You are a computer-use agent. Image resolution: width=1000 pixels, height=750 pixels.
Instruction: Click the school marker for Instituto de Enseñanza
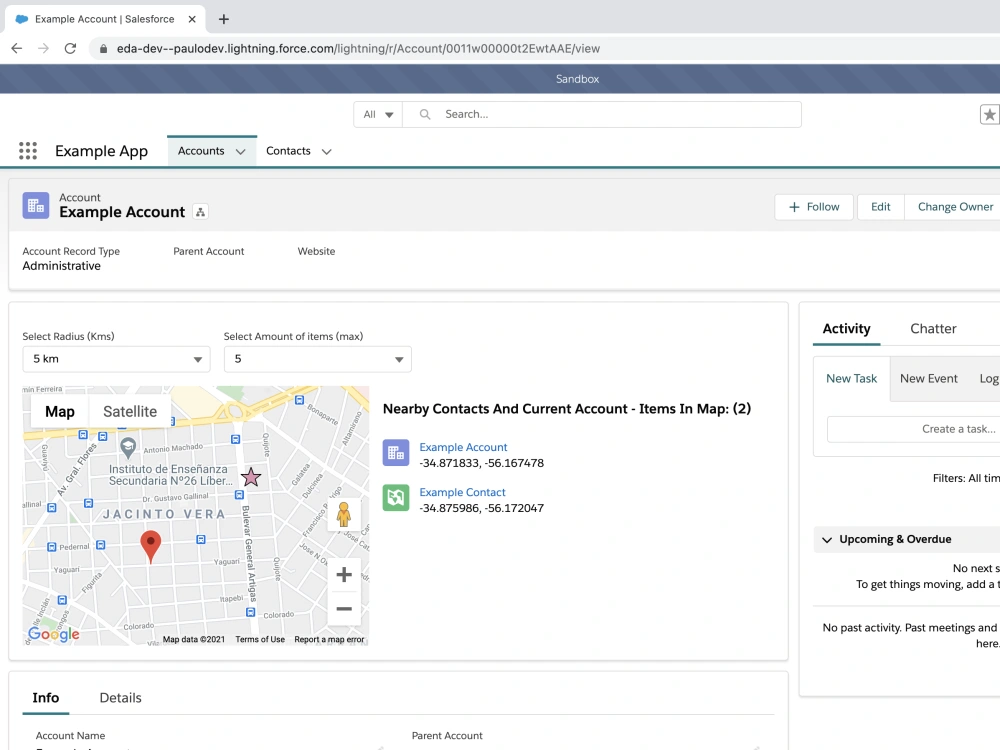[128, 448]
